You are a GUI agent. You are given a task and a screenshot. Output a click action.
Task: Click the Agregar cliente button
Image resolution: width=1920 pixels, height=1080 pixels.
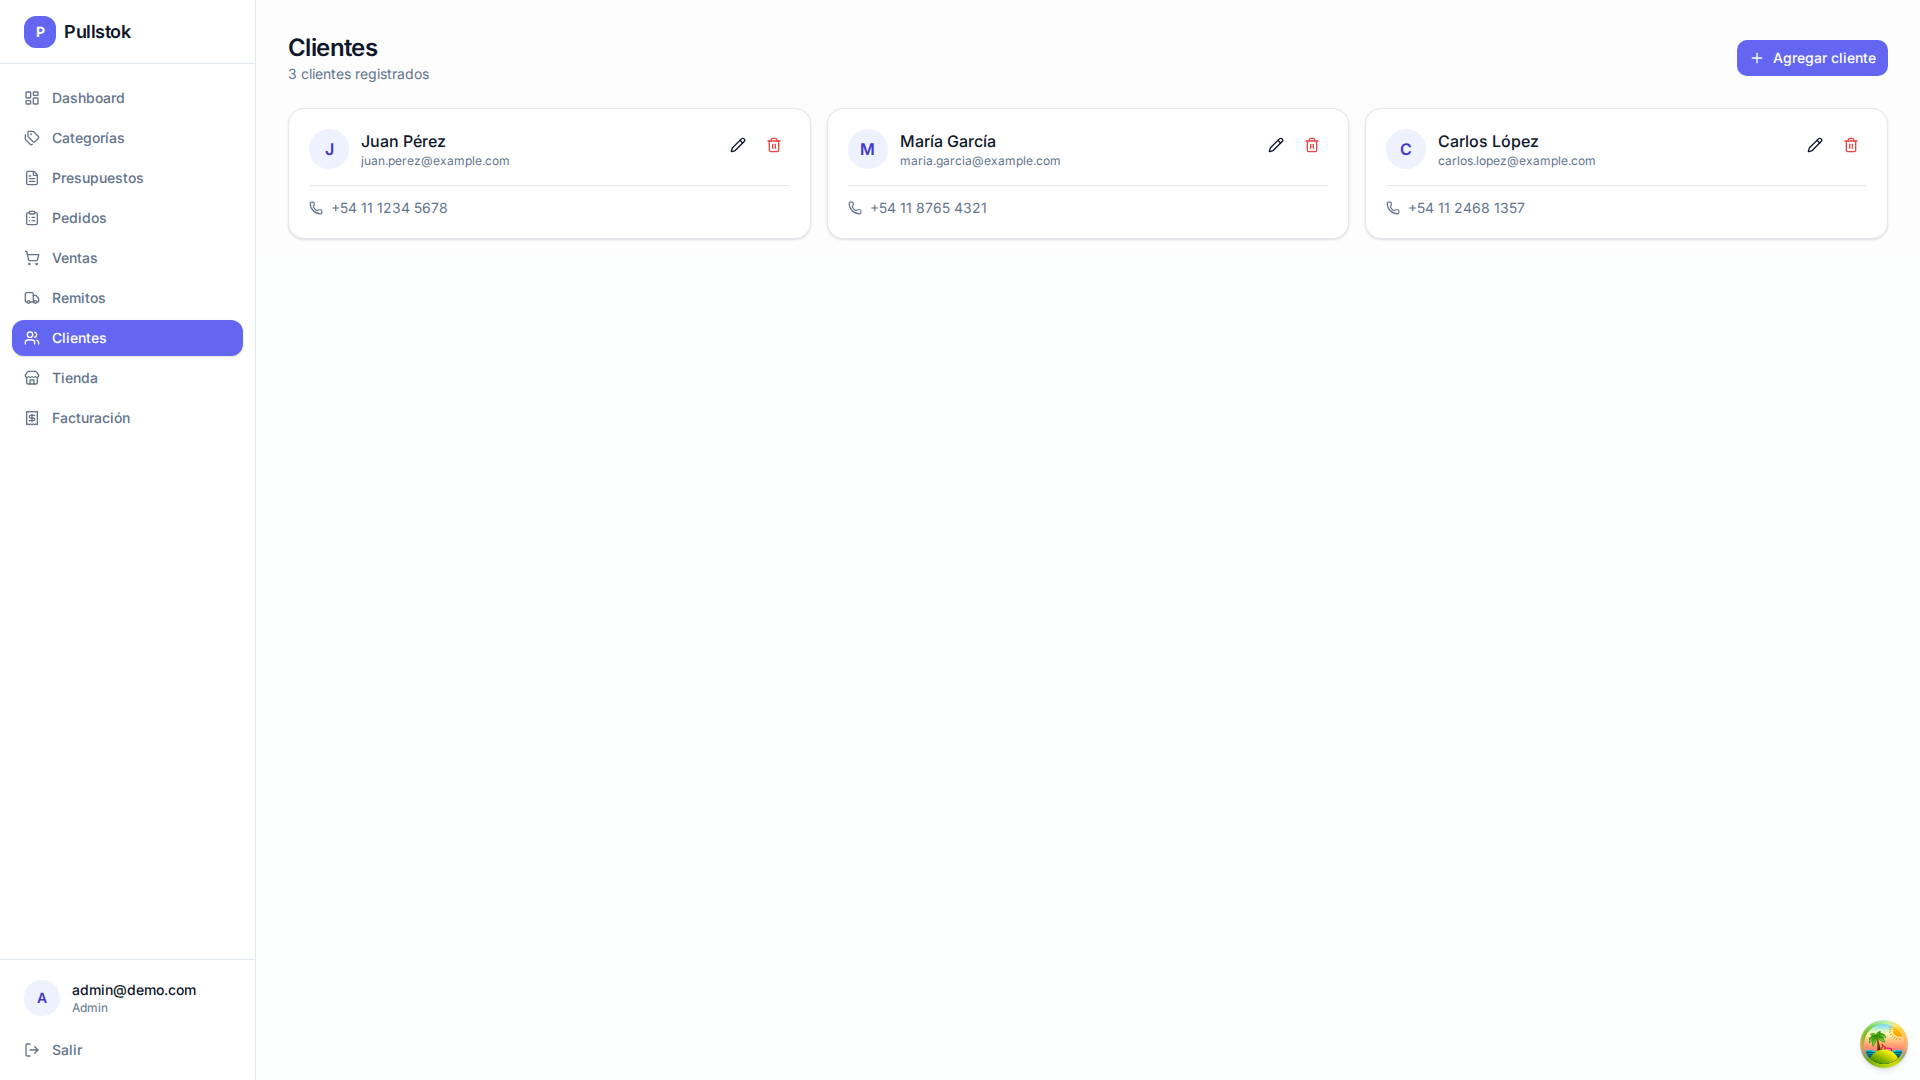(x=1812, y=58)
